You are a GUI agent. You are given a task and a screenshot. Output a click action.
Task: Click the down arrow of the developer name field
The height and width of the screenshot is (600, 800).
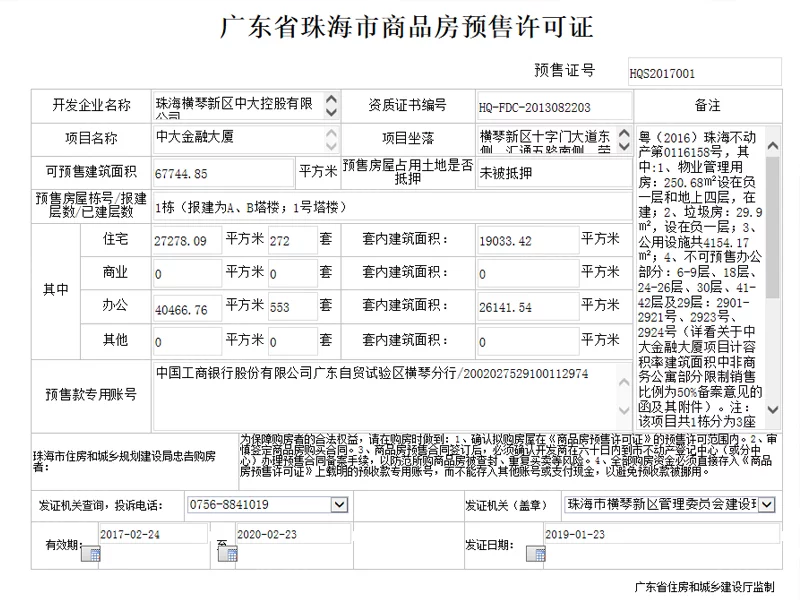[332, 112]
